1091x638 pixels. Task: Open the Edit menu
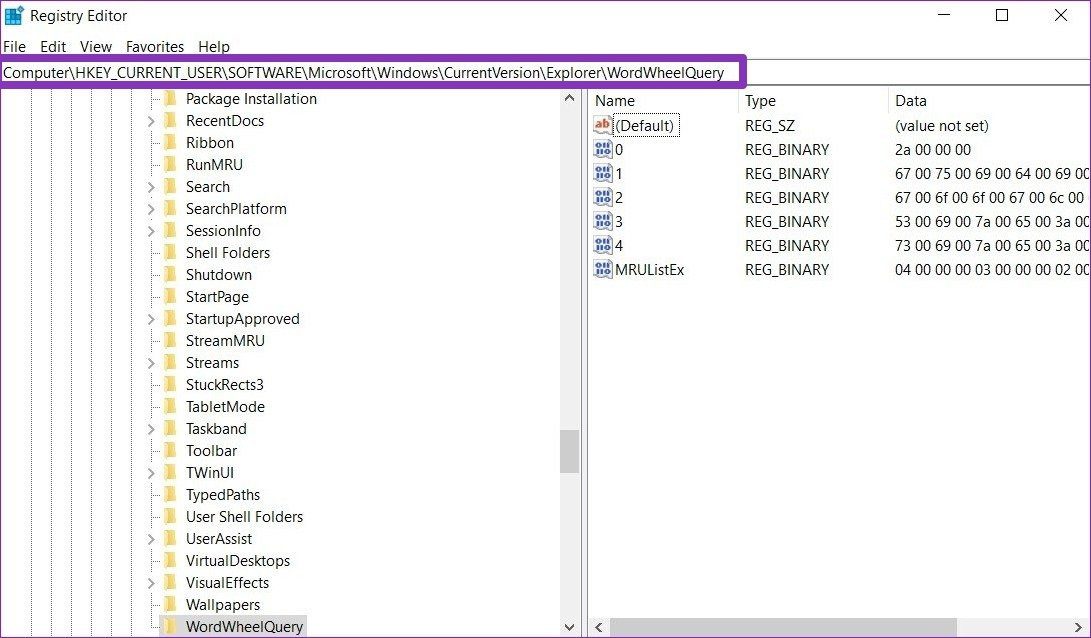coord(53,47)
